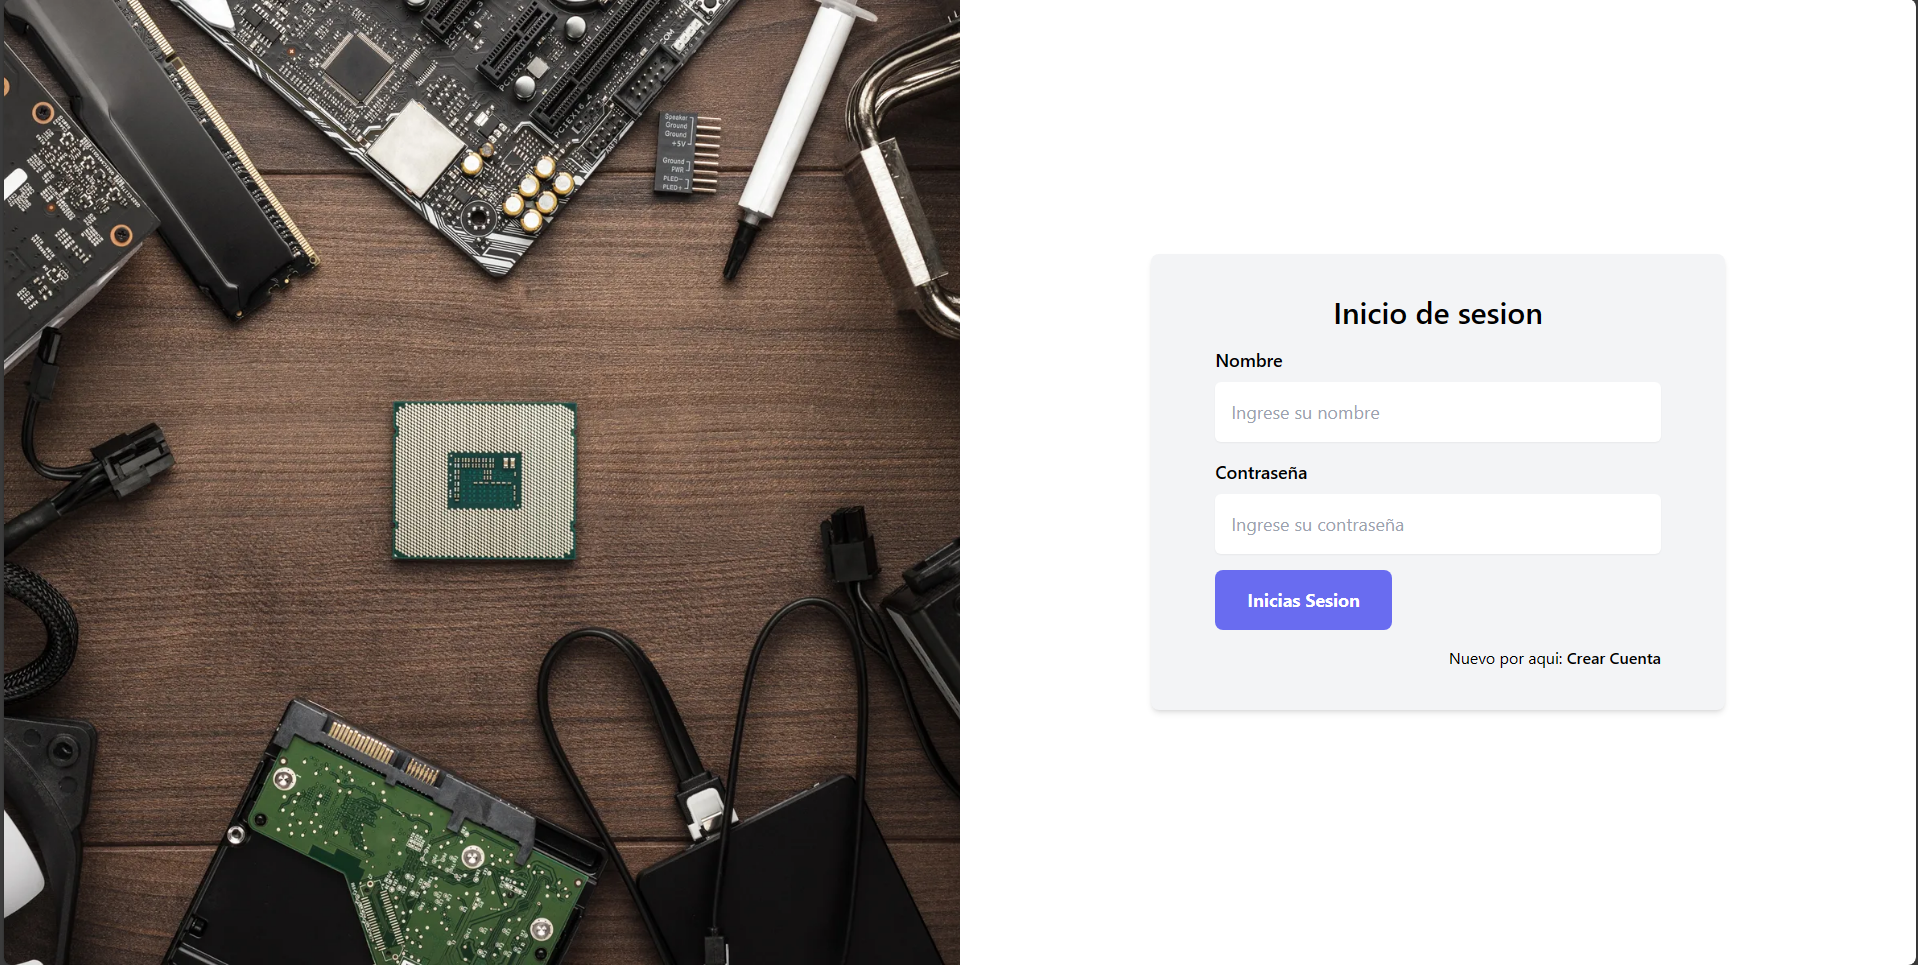Image resolution: width=1918 pixels, height=965 pixels.
Task: Click the 'Inicio de sesion' heading
Action: [1437, 314]
